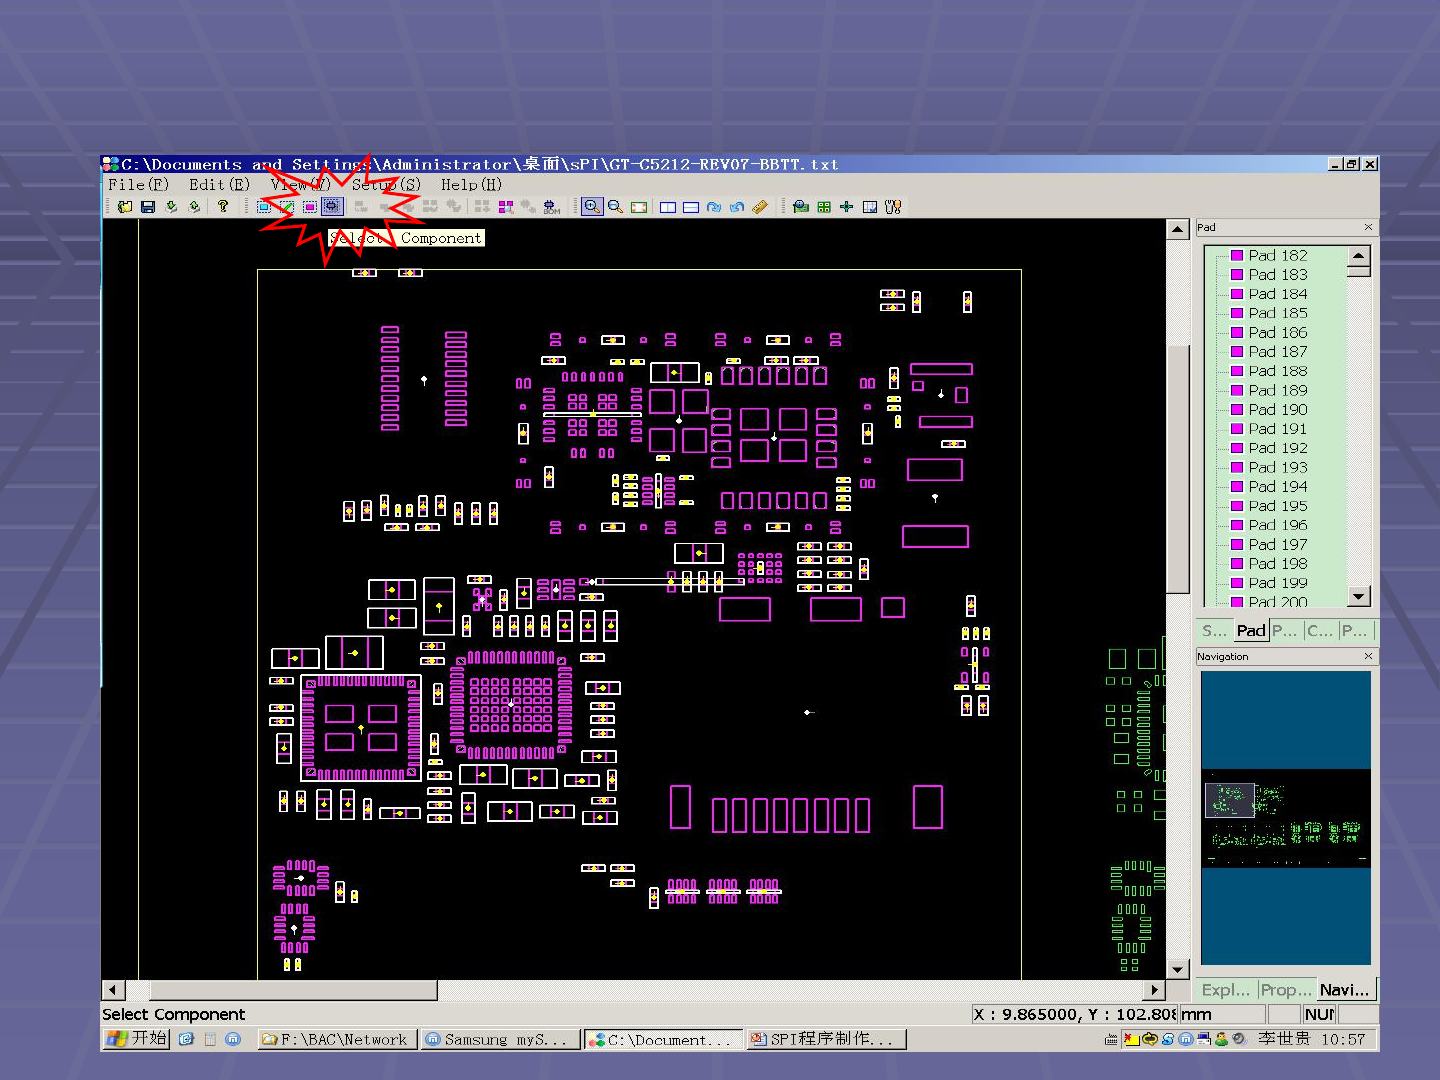Click the Open file toolbar icon
This screenshot has width=1440, height=1080.
click(x=125, y=207)
